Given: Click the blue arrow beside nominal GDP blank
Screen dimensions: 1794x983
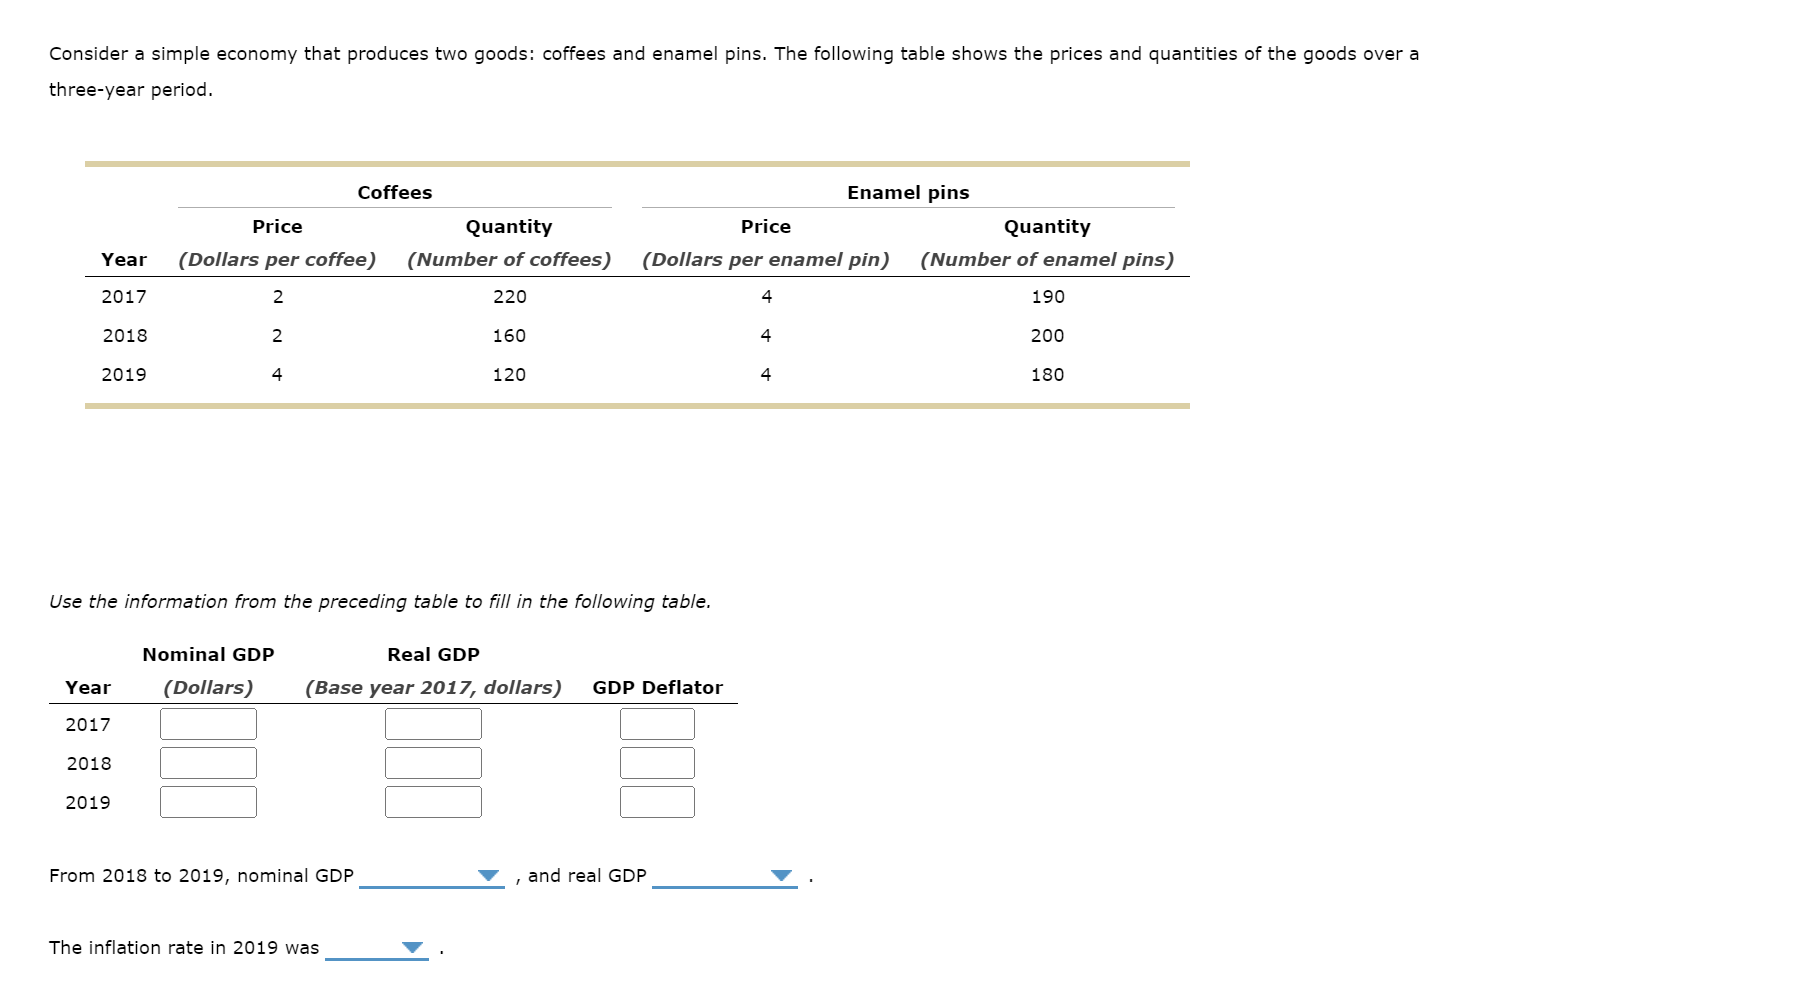Looking at the screenshot, I should pos(487,876).
